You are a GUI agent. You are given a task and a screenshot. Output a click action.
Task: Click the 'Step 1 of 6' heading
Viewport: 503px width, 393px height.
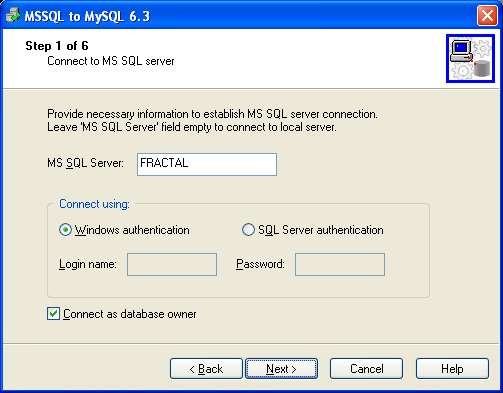pyautogui.click(x=57, y=46)
